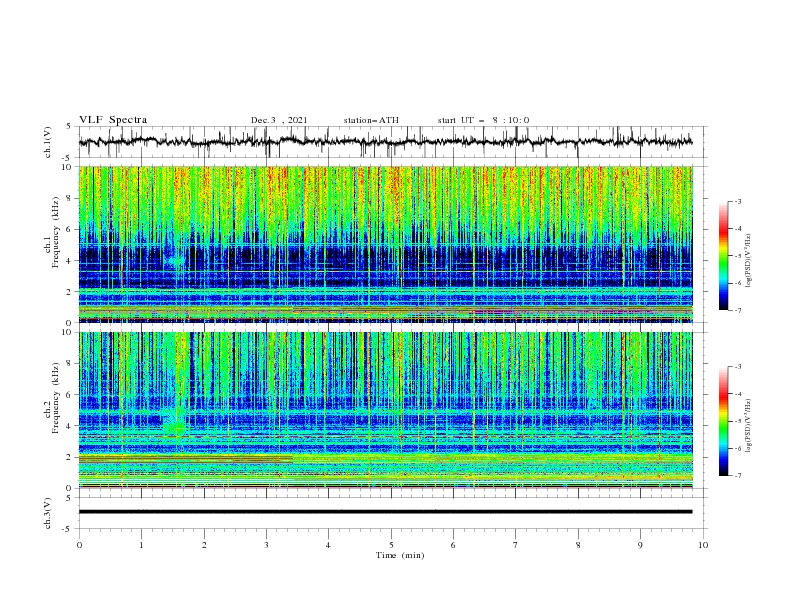Click the ch.1 colorbar "log(PSD)(V²/Hz)" label
The image size is (792, 612).
tap(748, 261)
